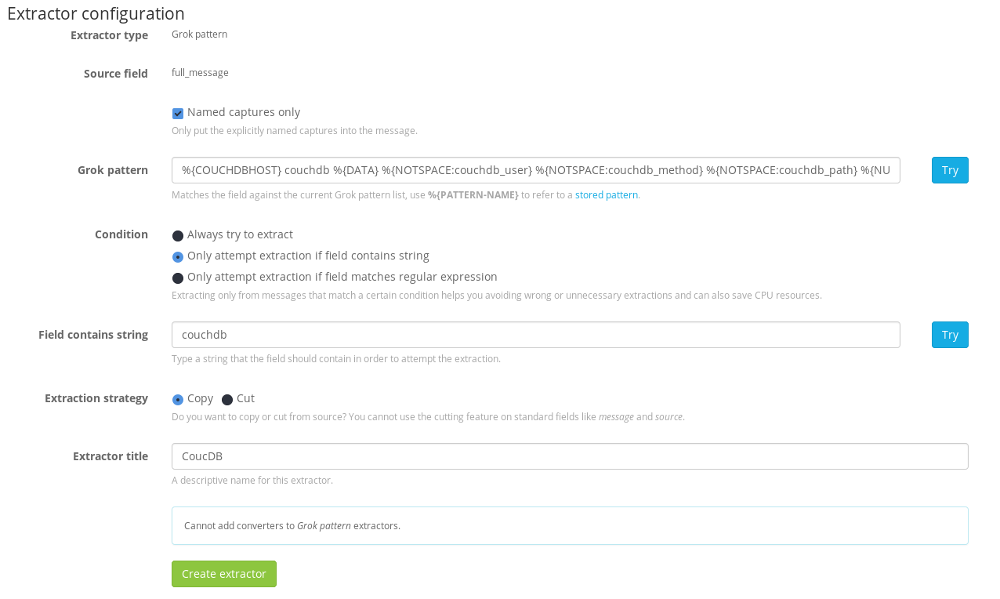Click the Extractor title label
1000x599 pixels.
pos(110,456)
